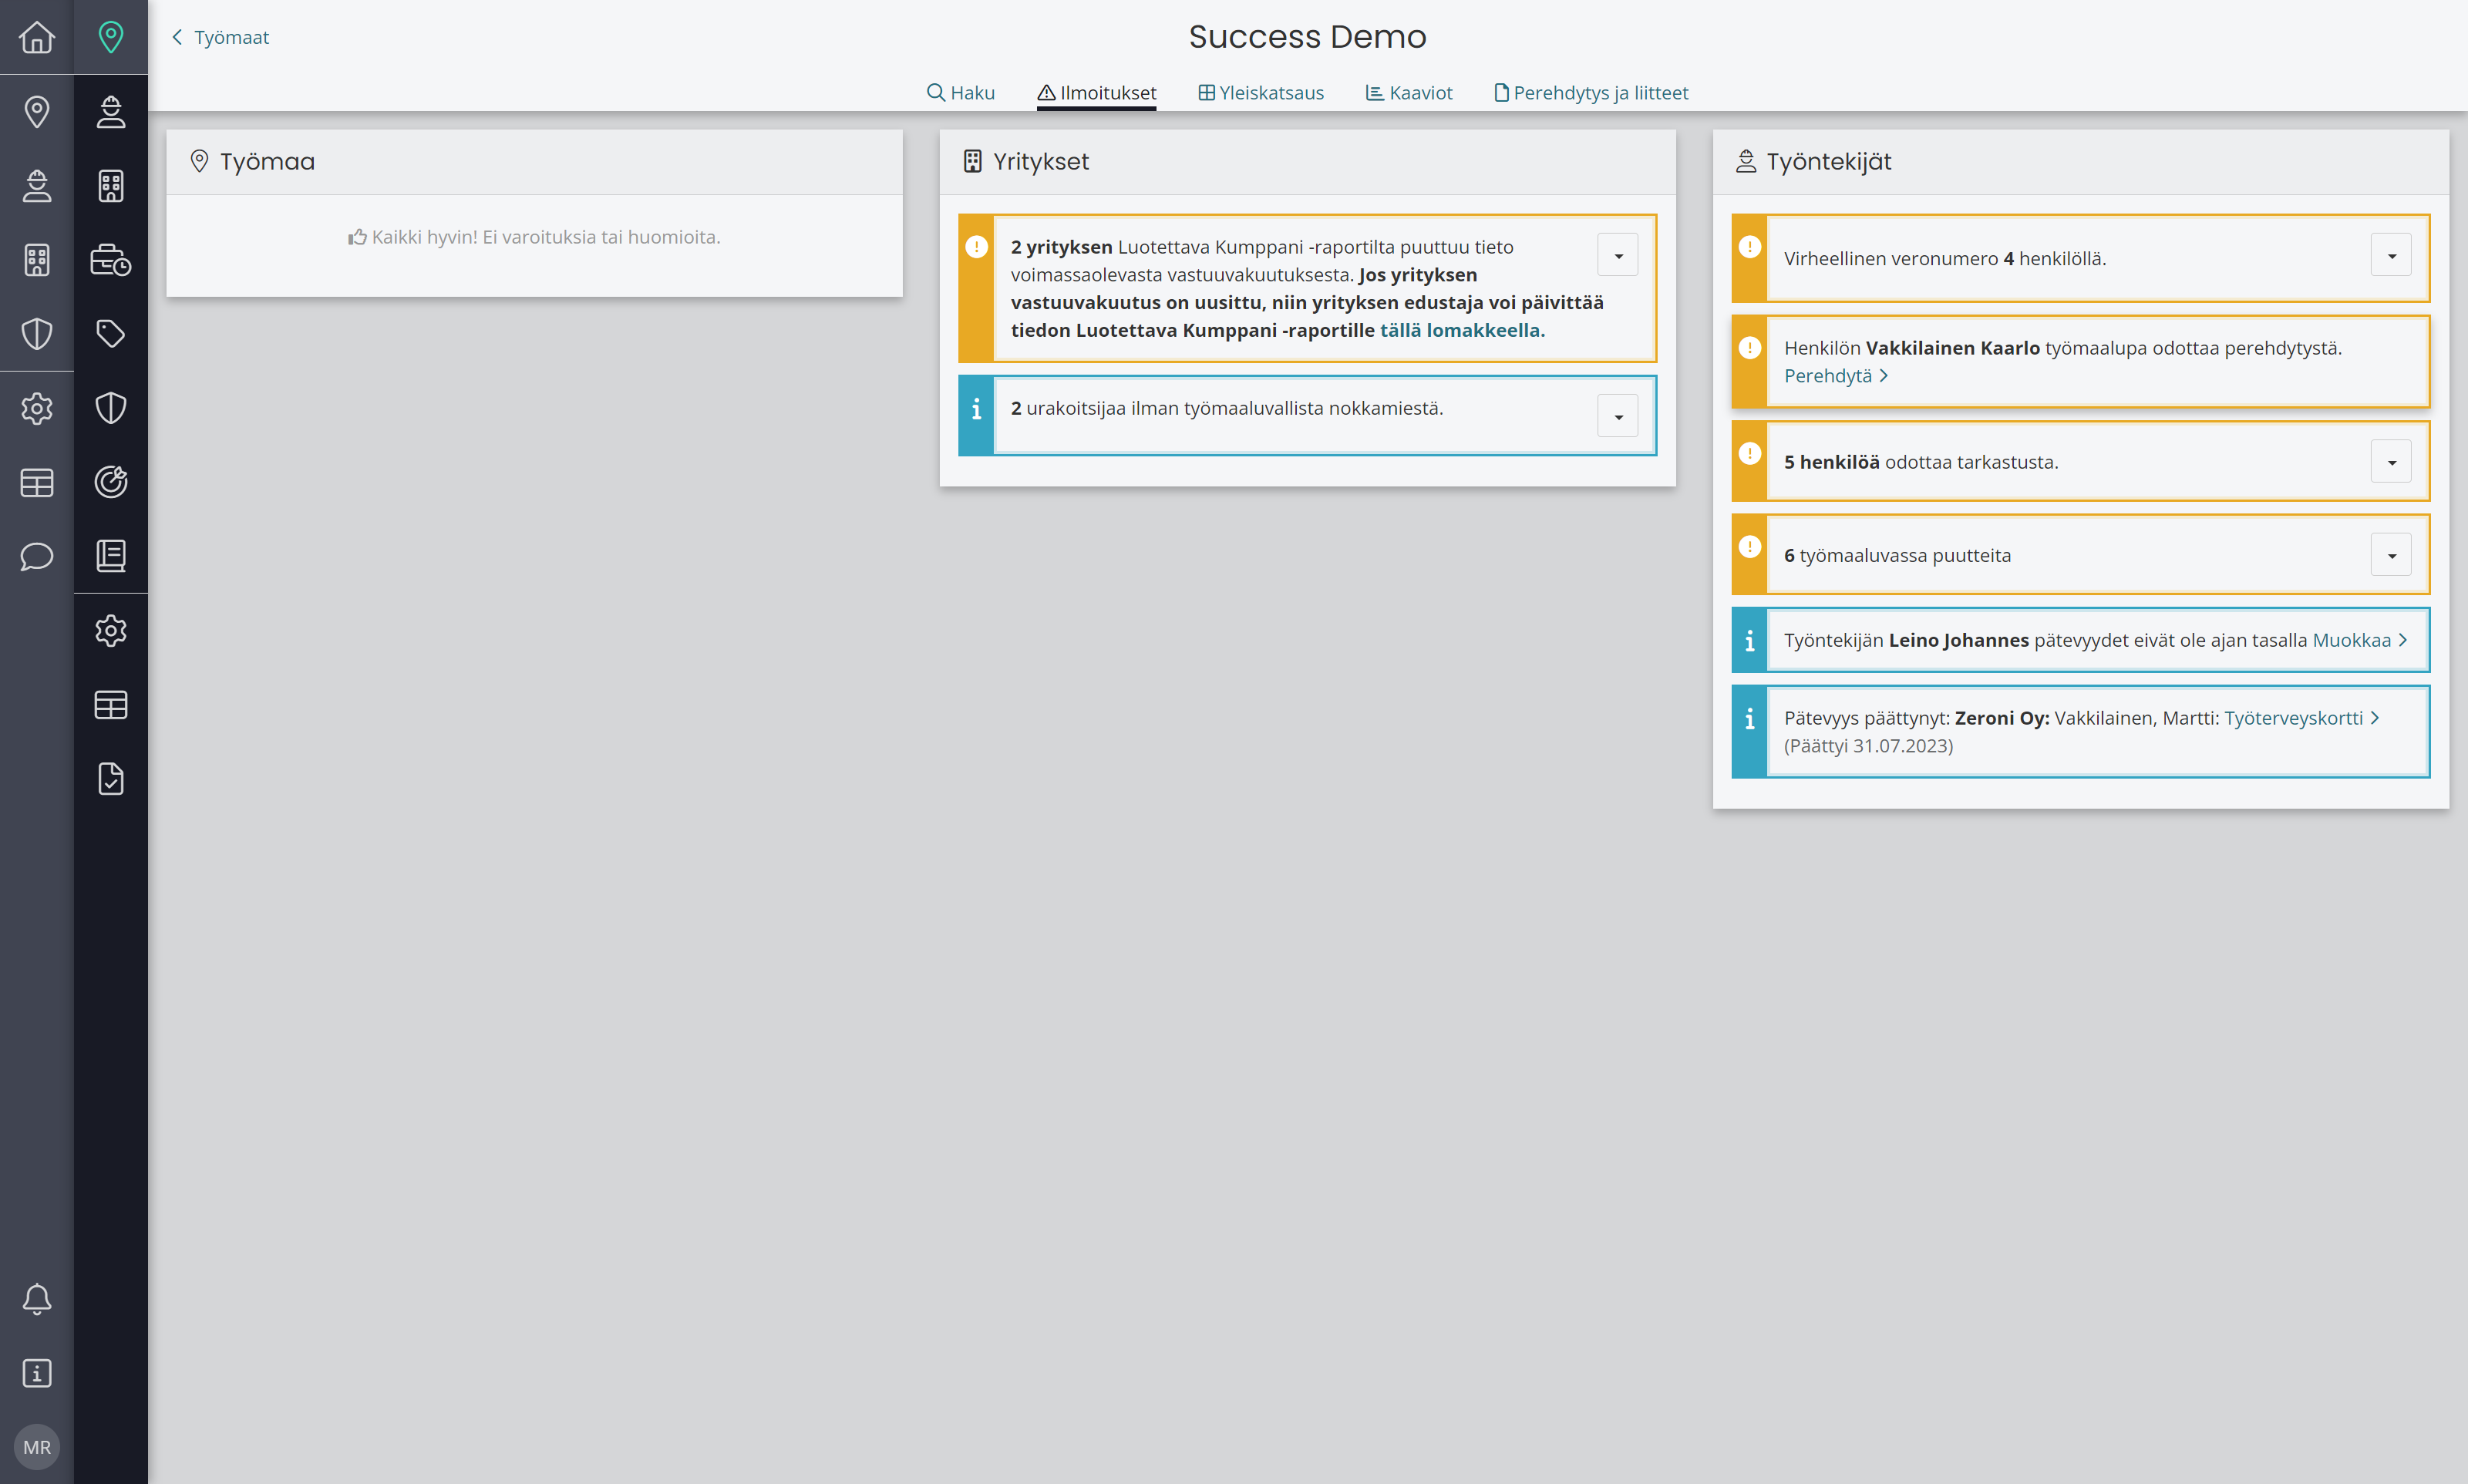Select the Ilmoitukset tab

[x=1096, y=93]
